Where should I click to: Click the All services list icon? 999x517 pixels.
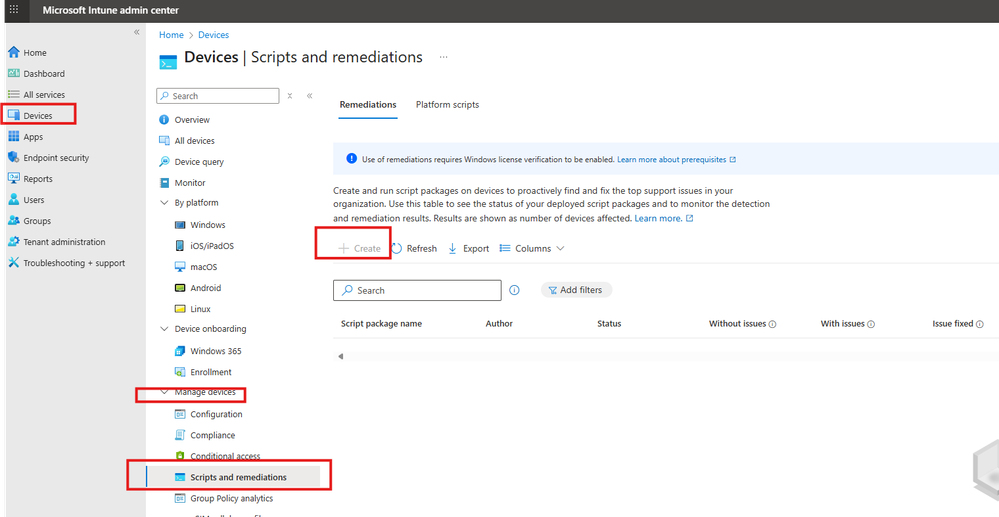pos(13,94)
